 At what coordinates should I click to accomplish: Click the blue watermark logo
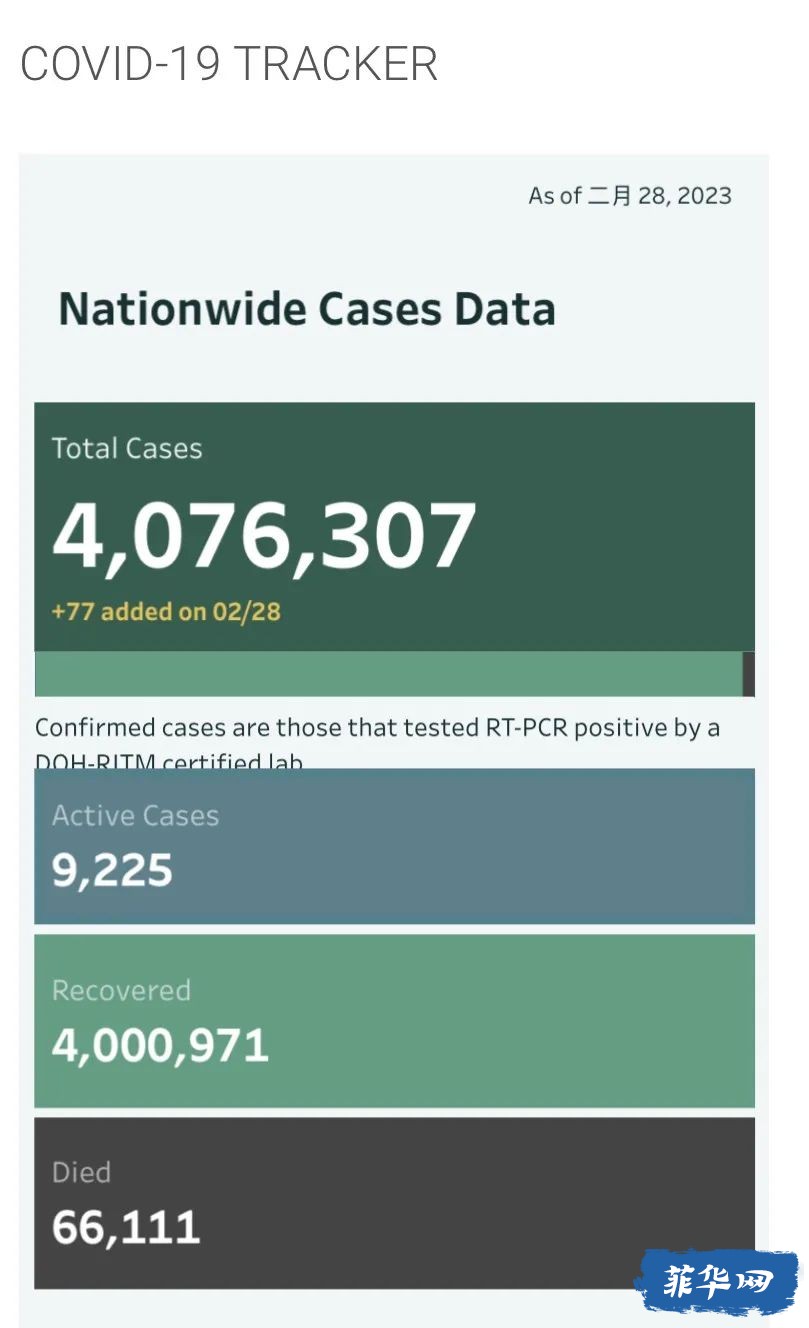tap(719, 1281)
